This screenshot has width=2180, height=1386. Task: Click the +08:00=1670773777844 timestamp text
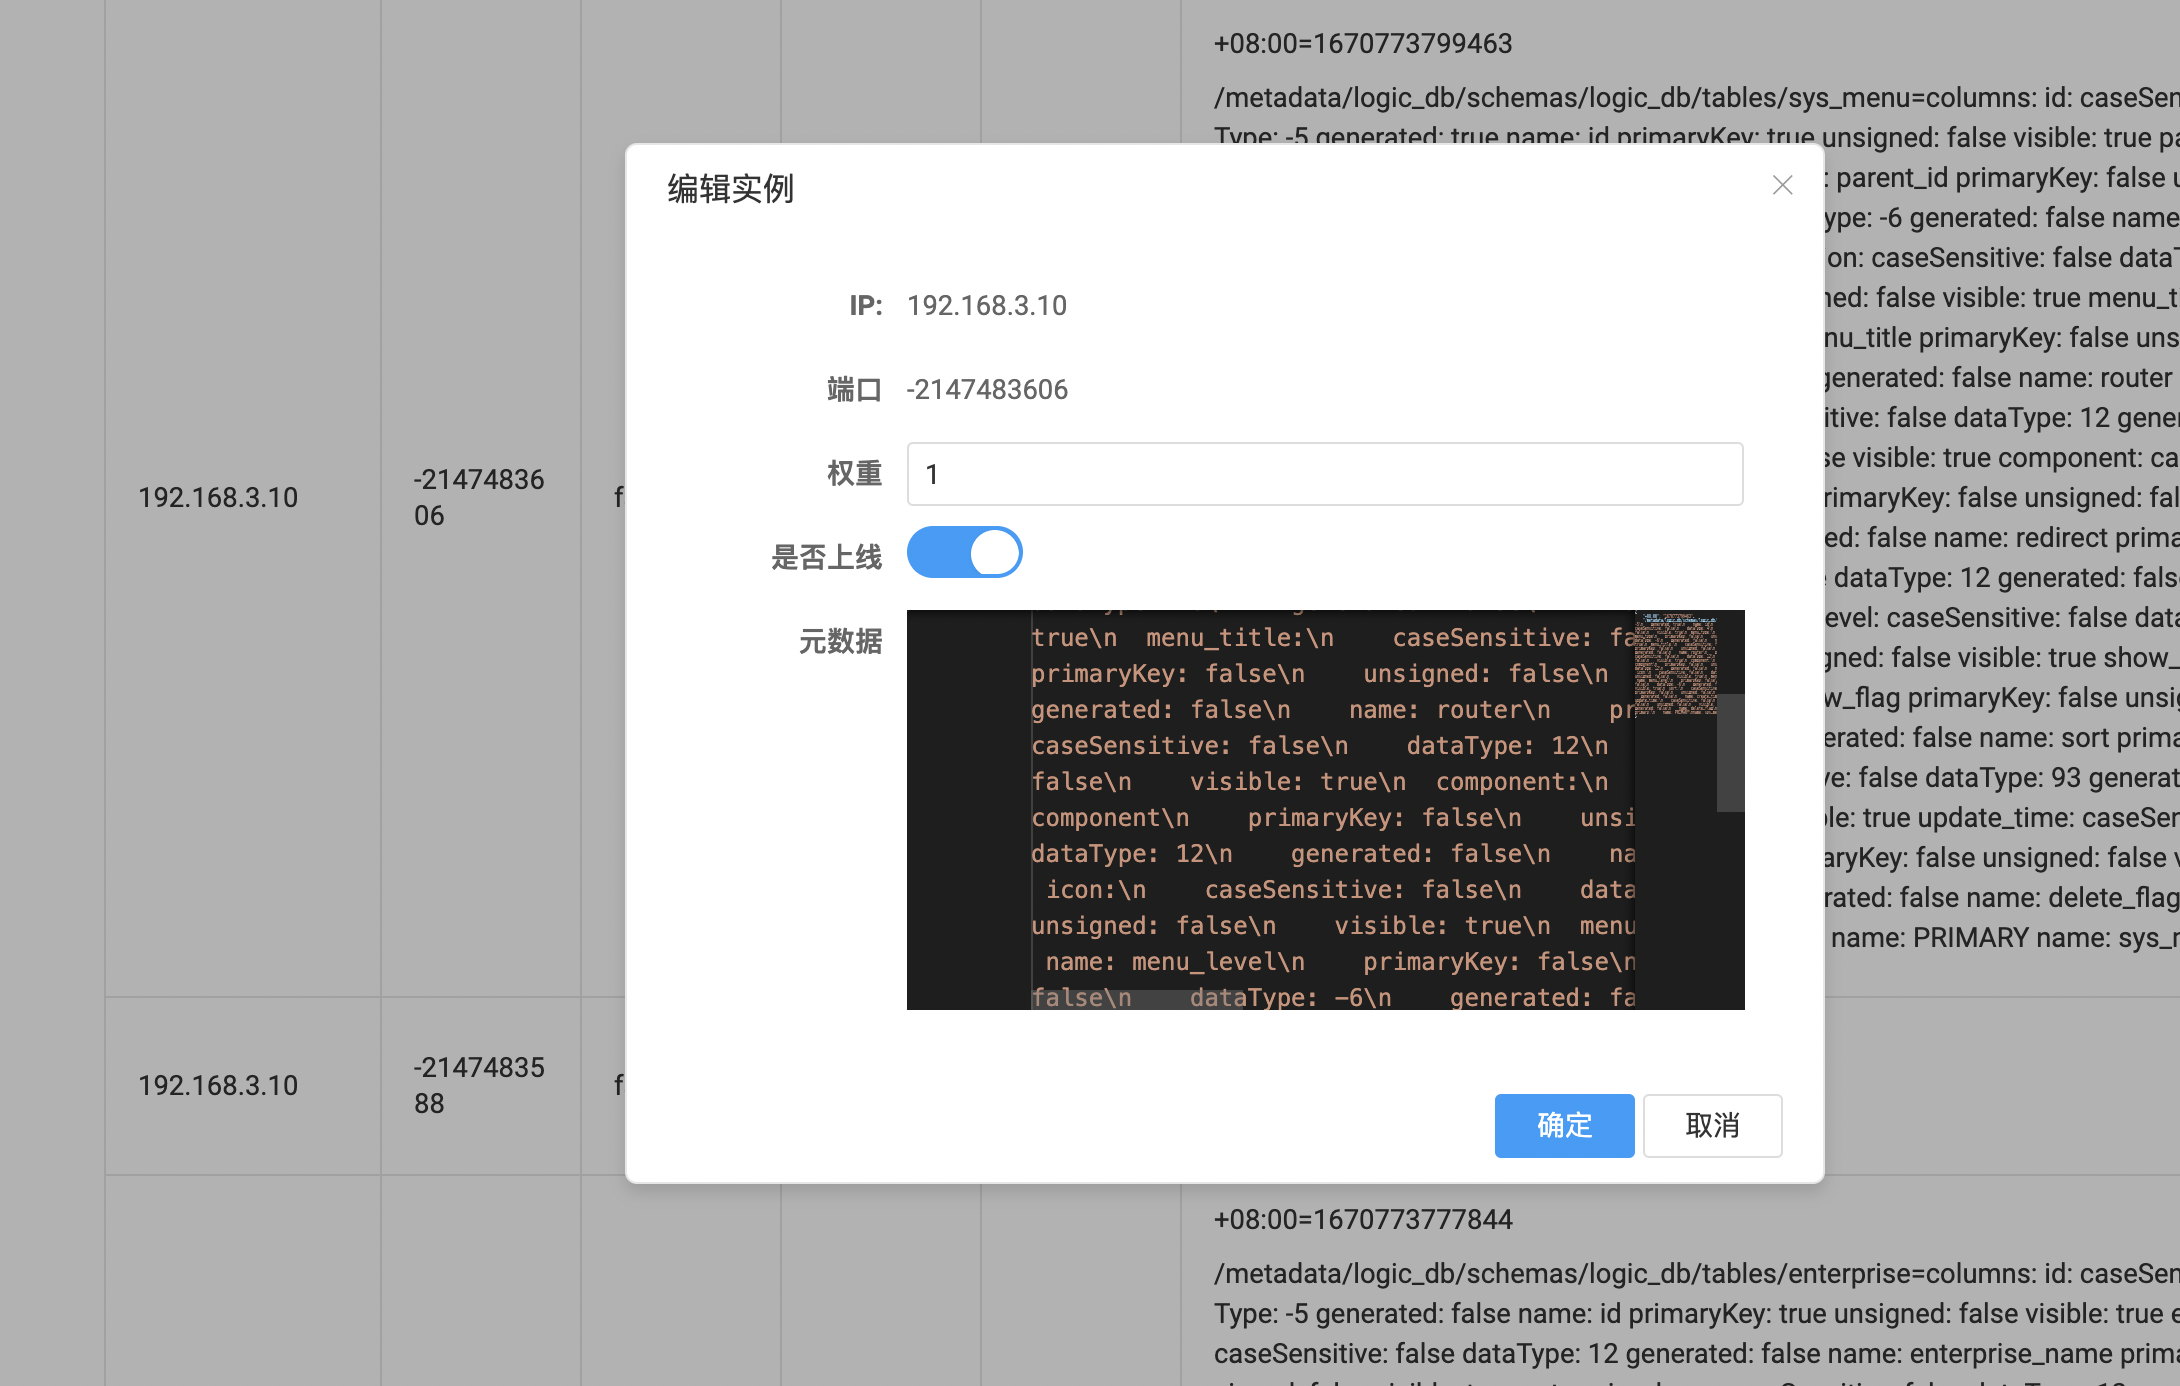1363,1220
